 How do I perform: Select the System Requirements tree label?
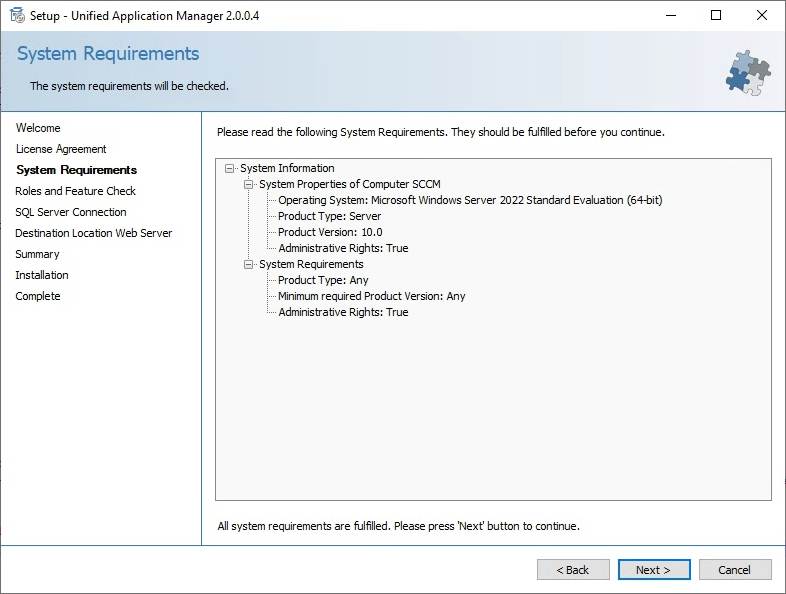point(311,264)
